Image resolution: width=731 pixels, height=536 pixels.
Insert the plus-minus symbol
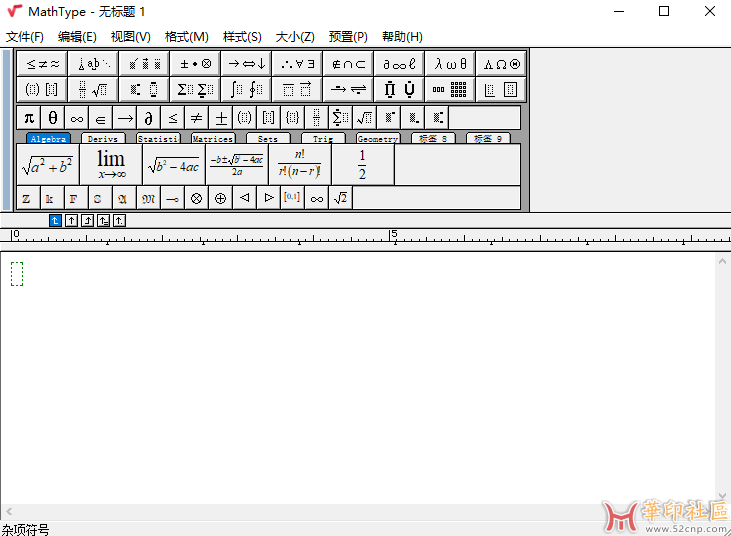coord(221,118)
